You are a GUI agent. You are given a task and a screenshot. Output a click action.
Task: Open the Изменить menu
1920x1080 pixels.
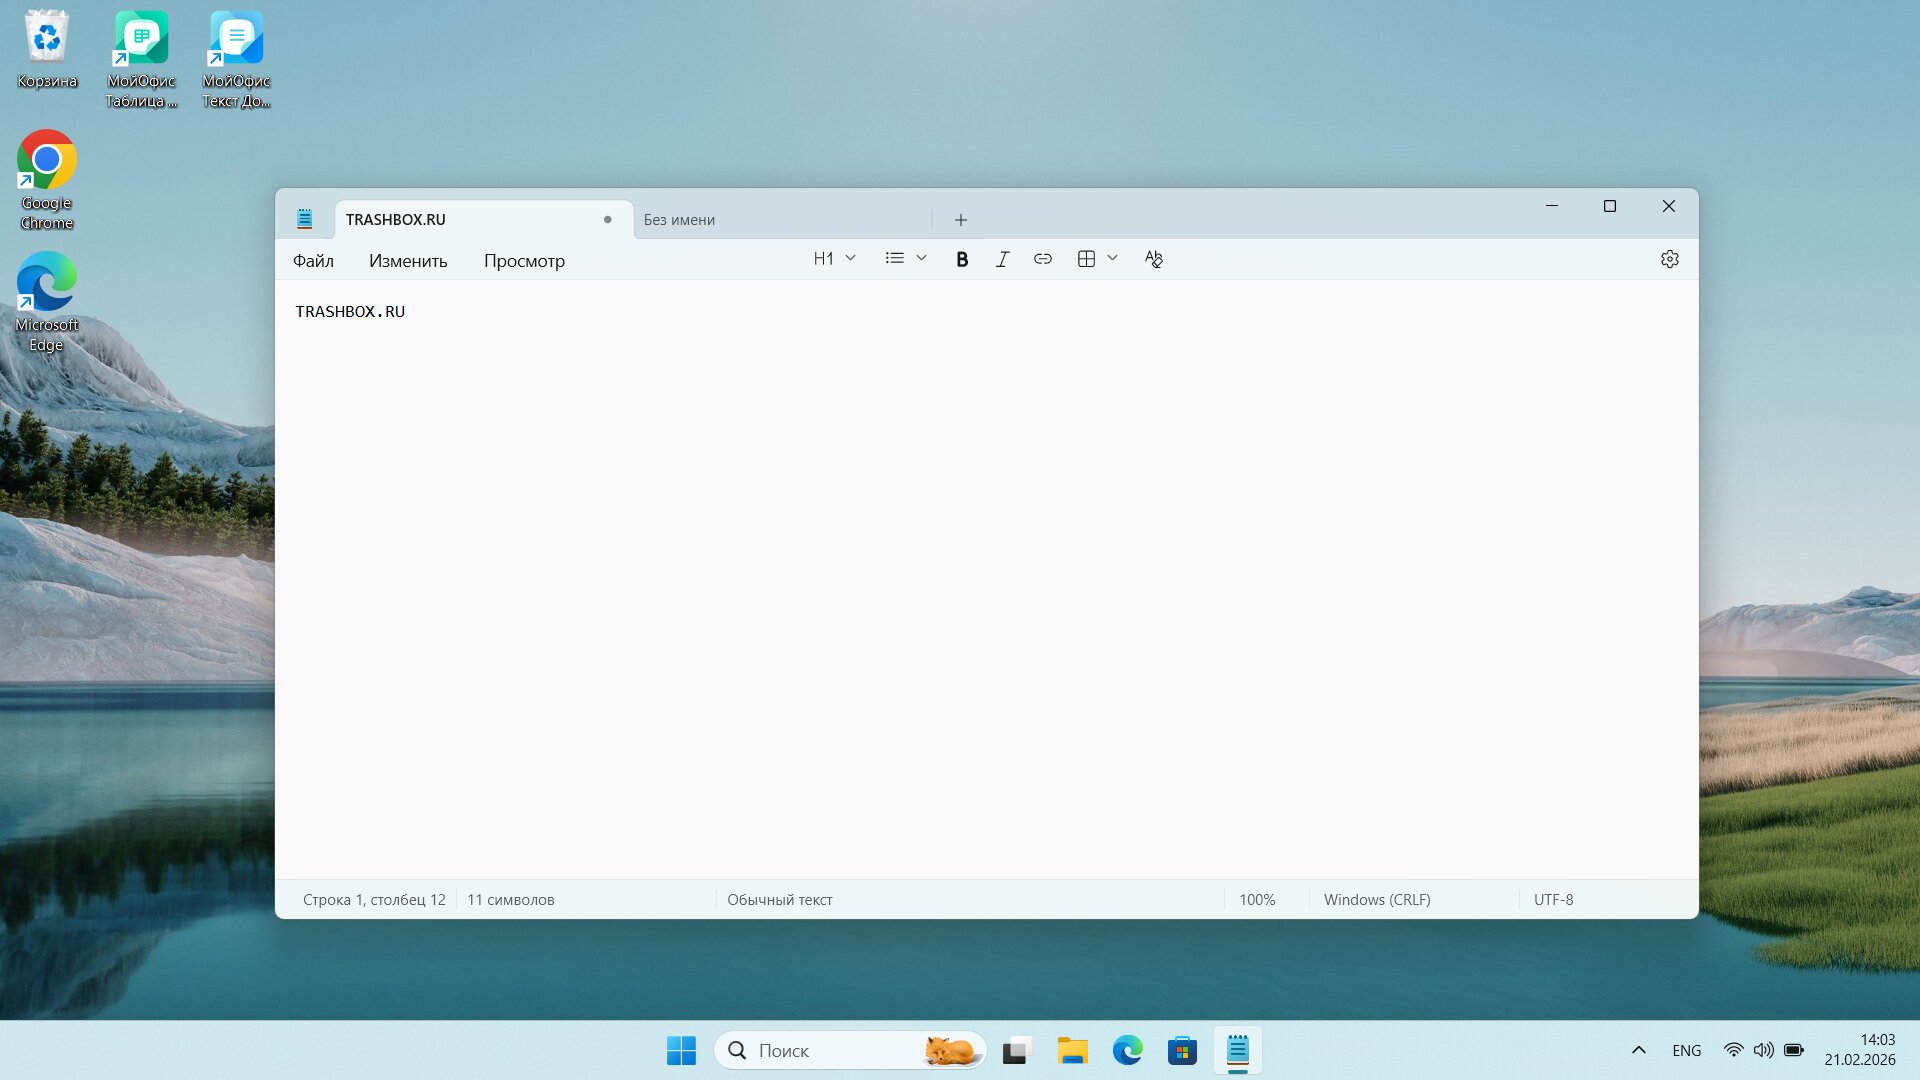pyautogui.click(x=408, y=261)
